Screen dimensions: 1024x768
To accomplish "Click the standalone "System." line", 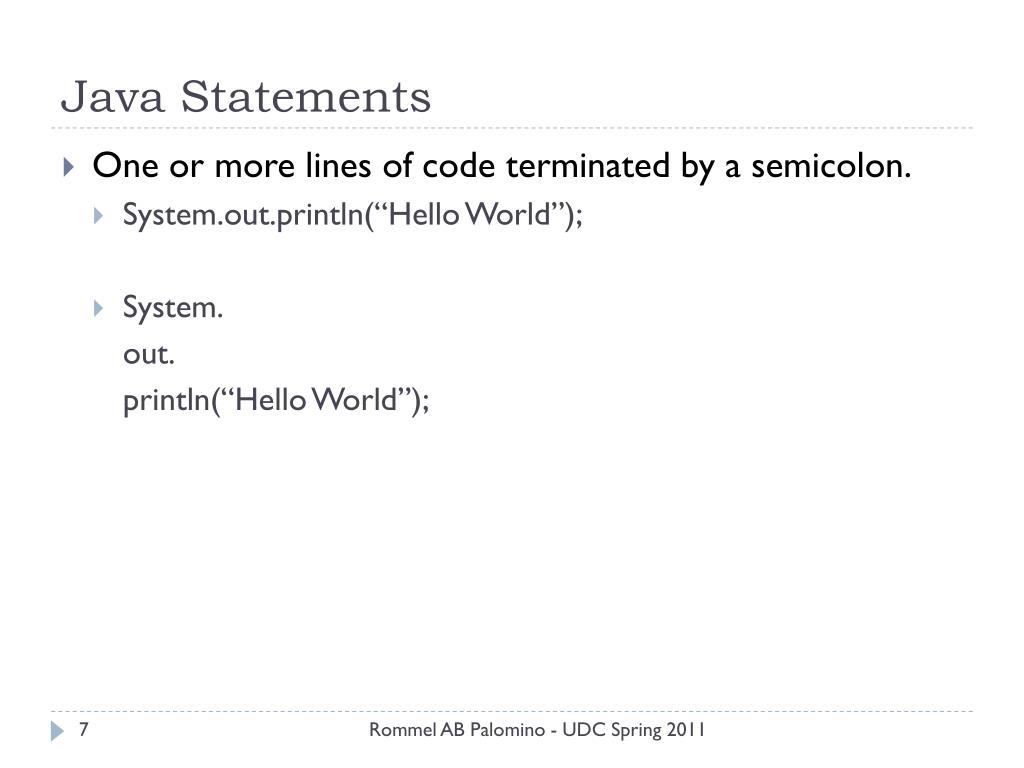I will (172, 307).
